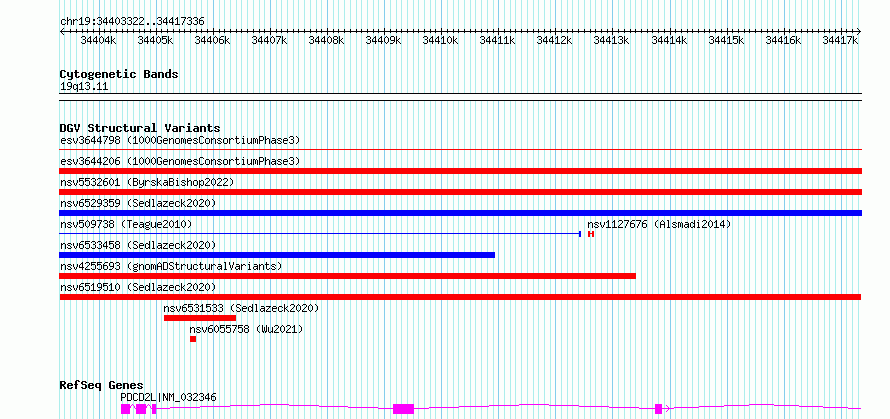Open the nsv6055758 (Wu2021) label

coord(246,329)
